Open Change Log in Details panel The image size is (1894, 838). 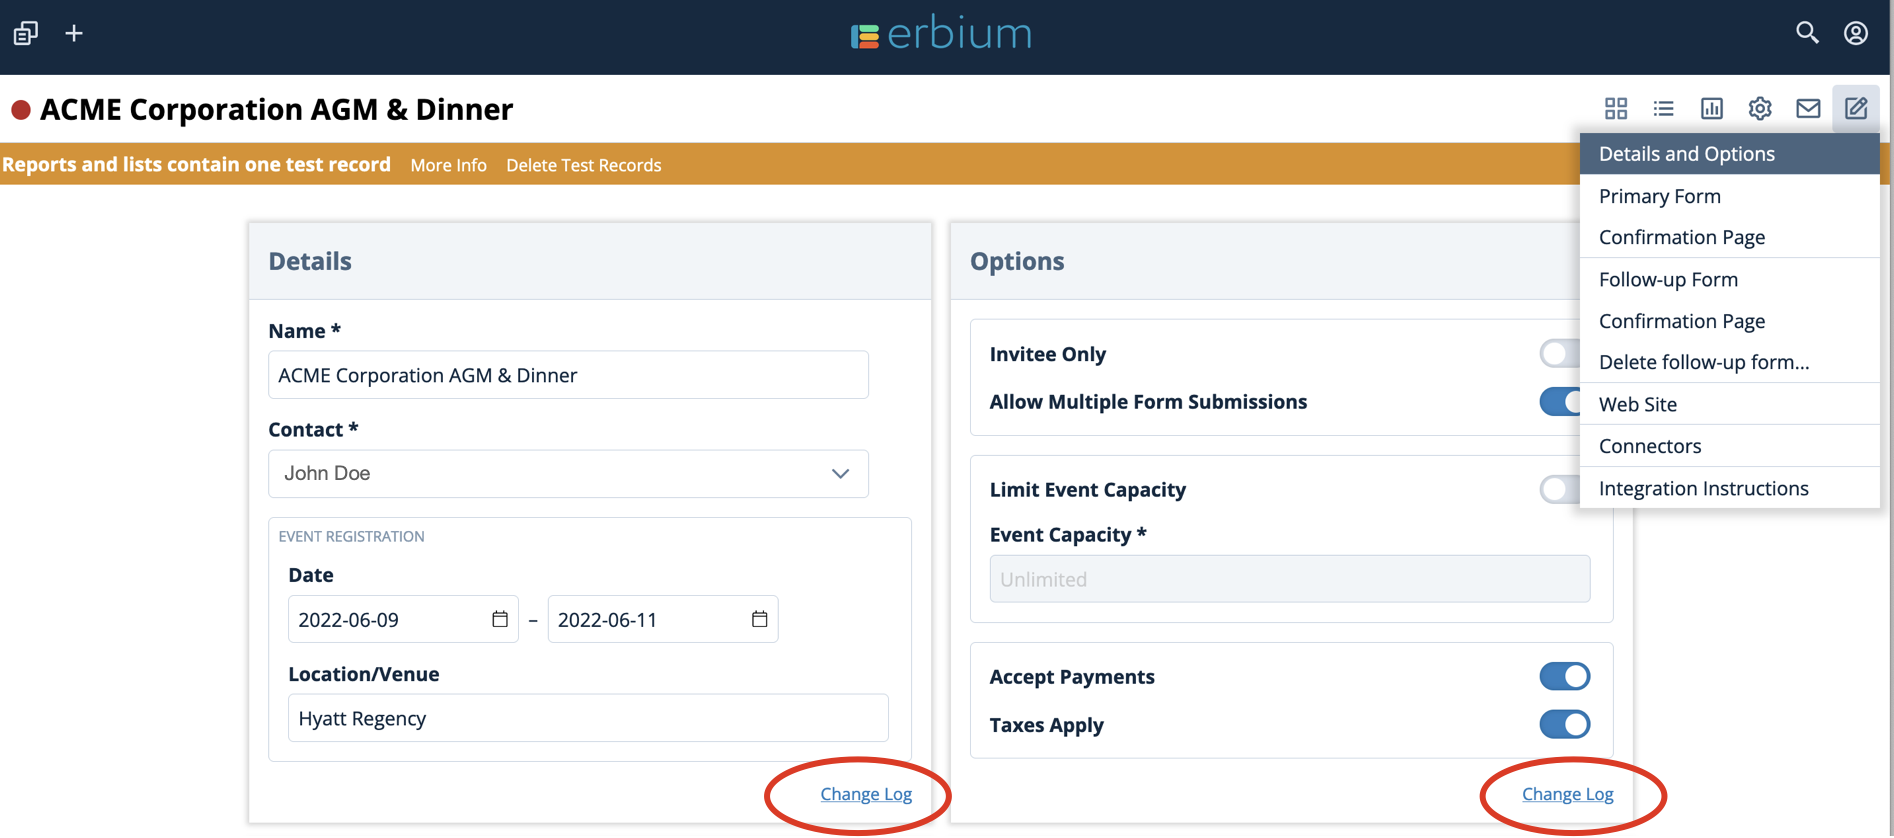866,794
